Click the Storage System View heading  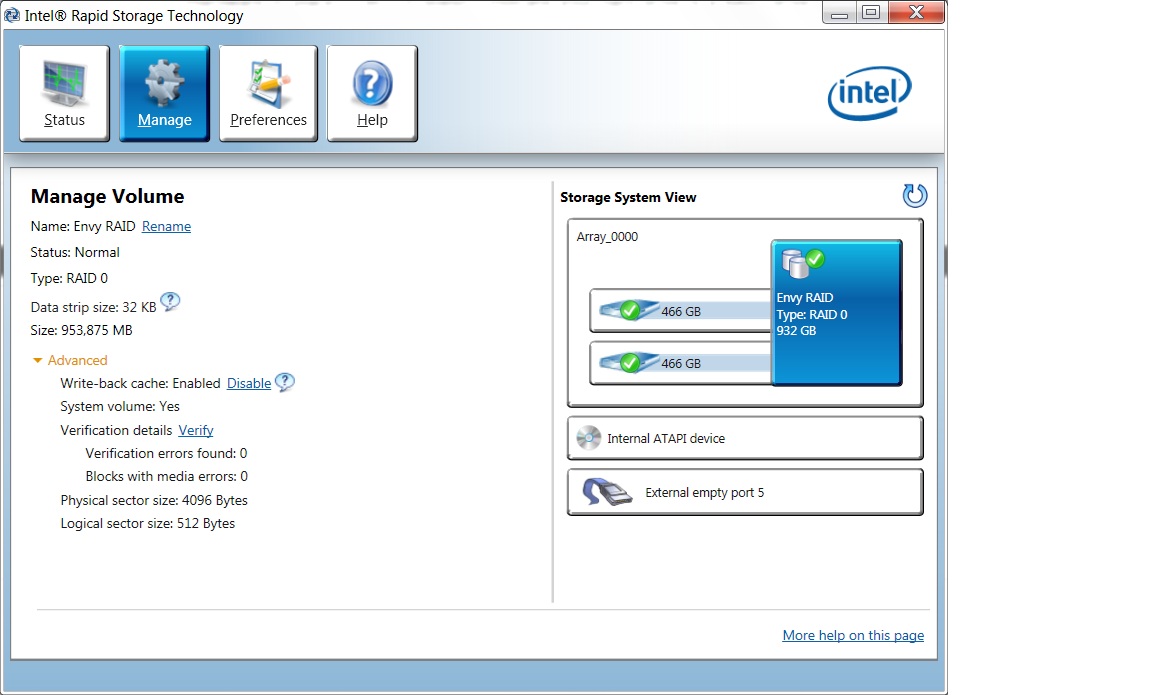pyautogui.click(x=628, y=198)
